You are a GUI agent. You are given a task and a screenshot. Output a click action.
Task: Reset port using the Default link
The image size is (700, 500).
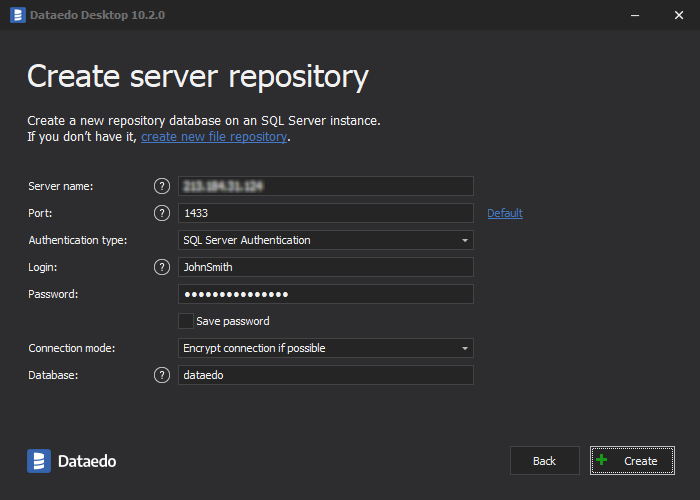coord(505,213)
